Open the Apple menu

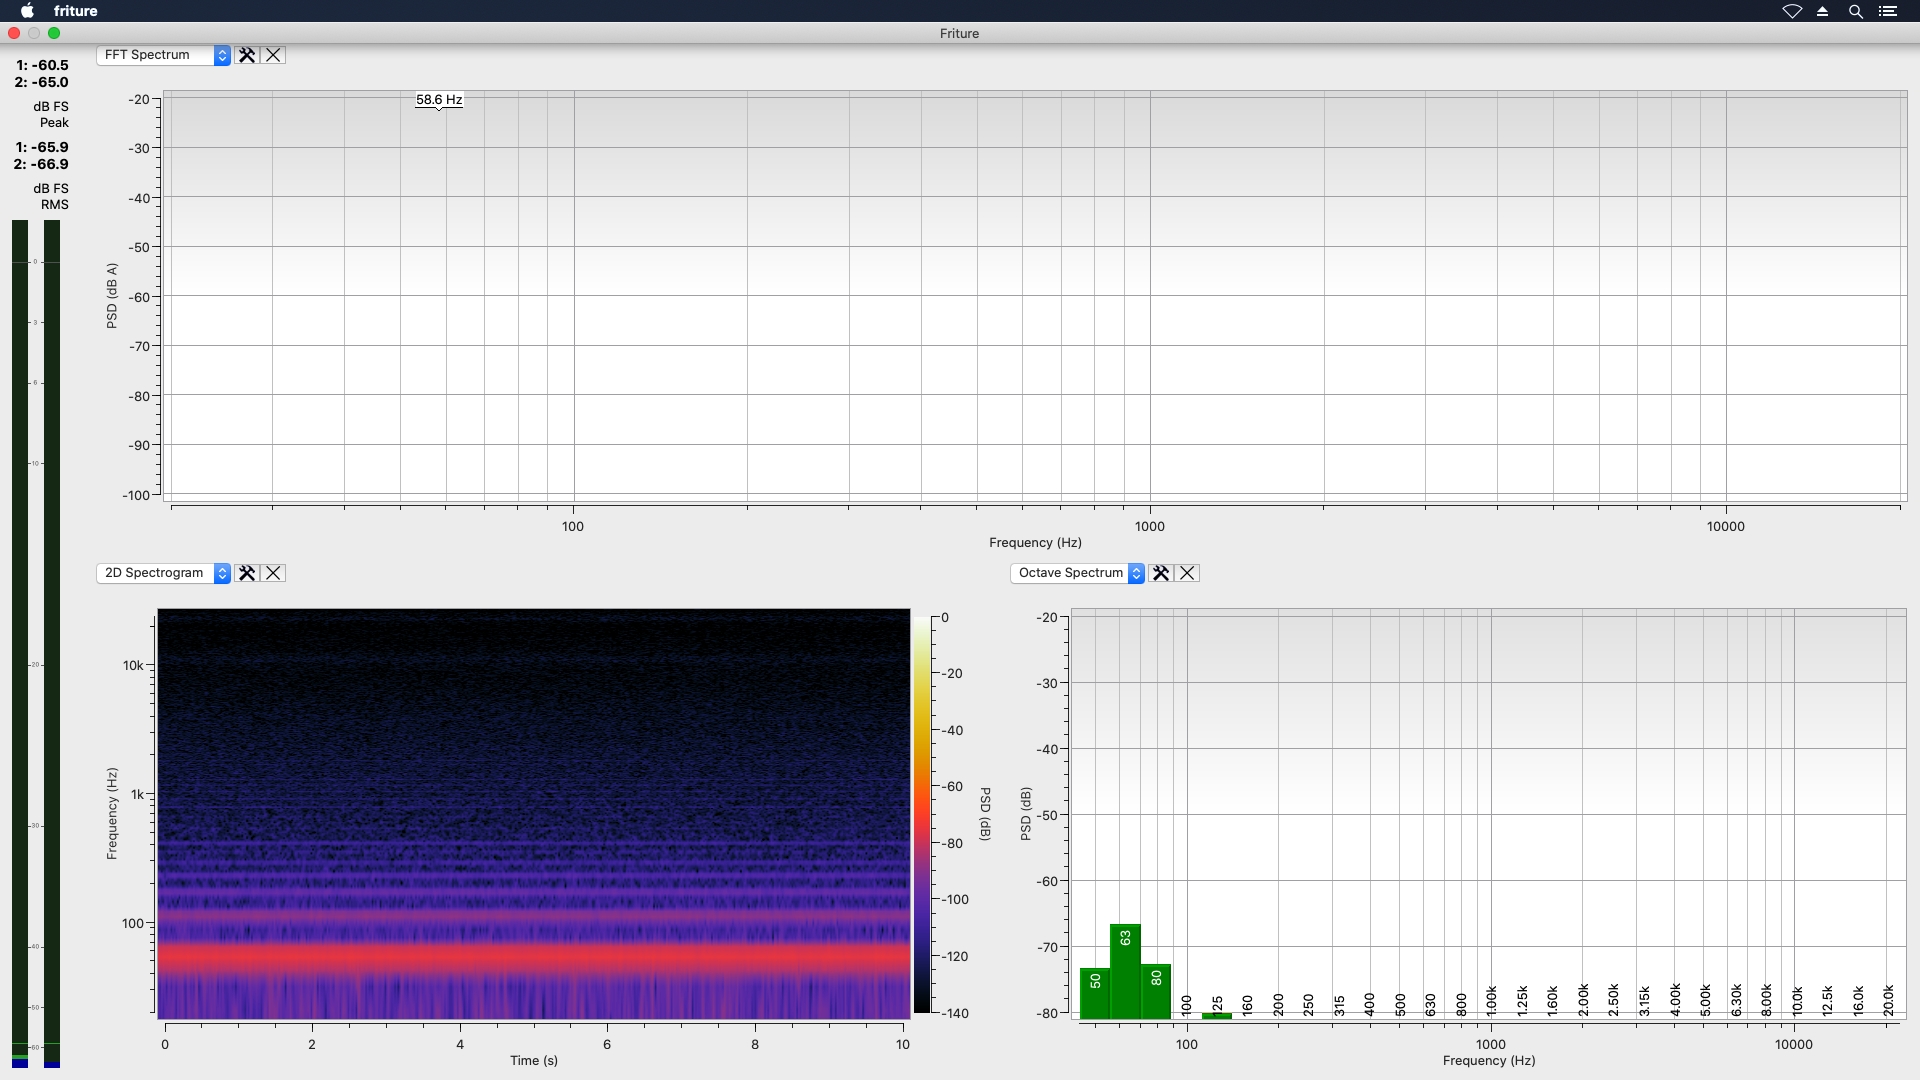coord(28,11)
